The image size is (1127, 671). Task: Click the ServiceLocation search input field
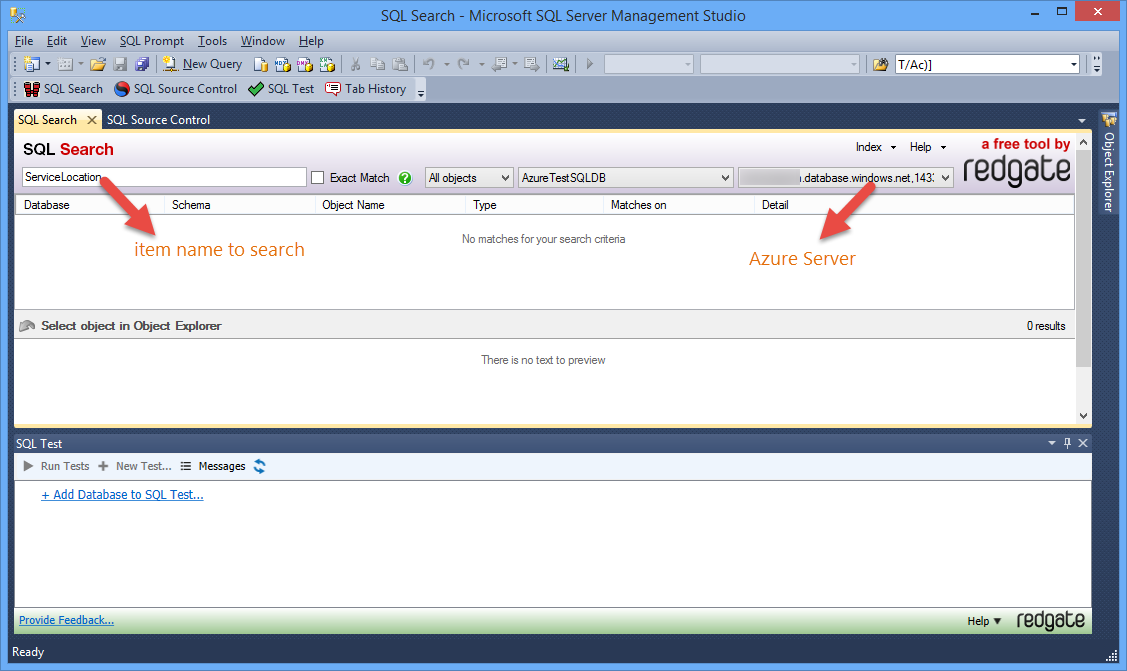tap(165, 177)
